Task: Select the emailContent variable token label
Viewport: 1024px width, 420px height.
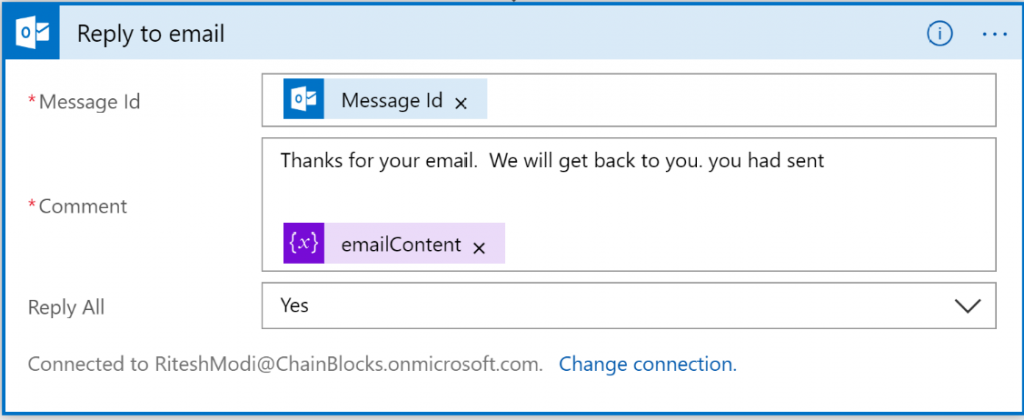Action: 400,245
